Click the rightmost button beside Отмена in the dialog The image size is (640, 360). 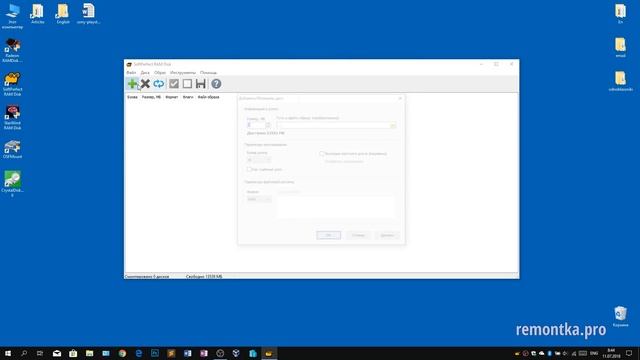pos(387,235)
